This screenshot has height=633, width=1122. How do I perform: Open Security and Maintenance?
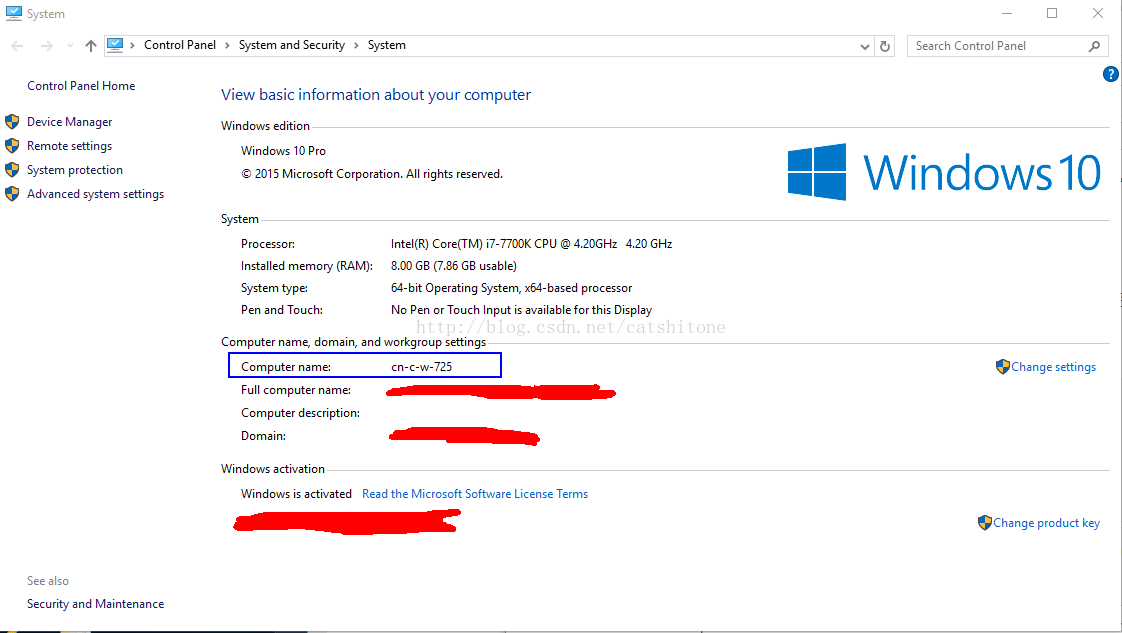point(95,604)
